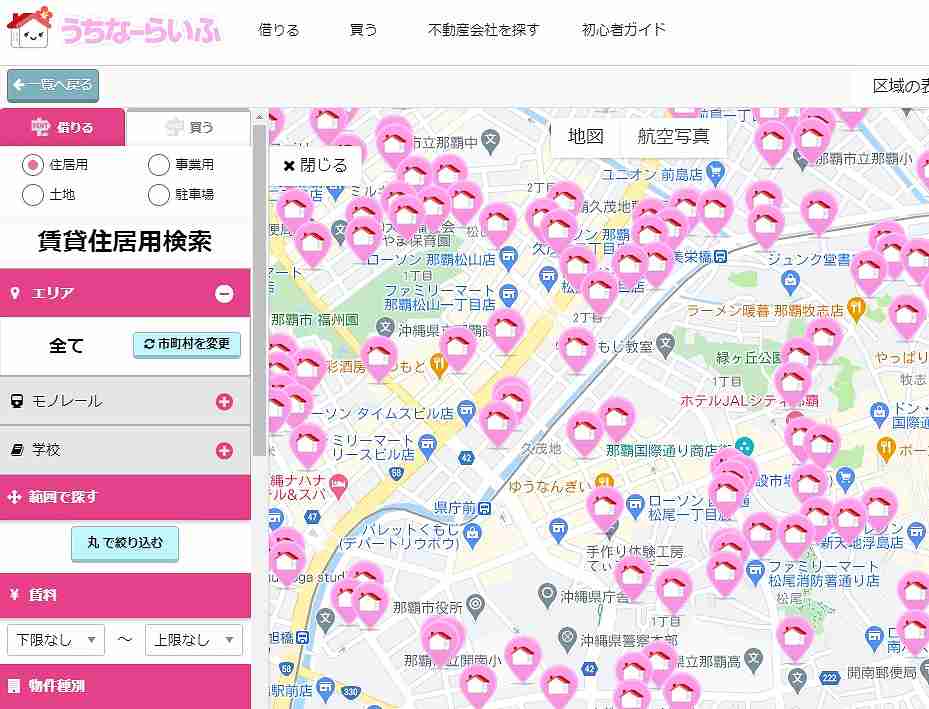Click the 県庁前 station icon on map
The image size is (929, 709).
click(484, 508)
